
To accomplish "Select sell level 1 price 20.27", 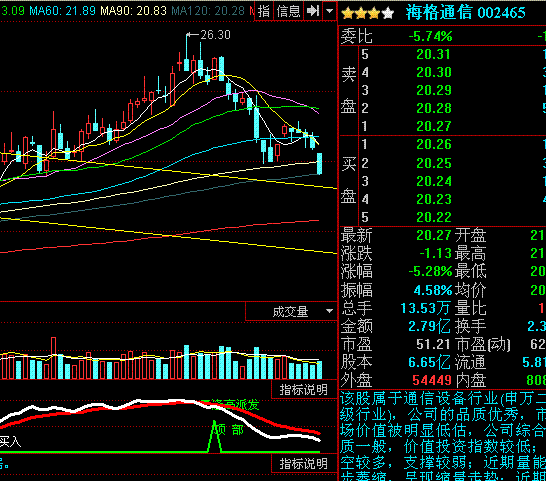I will pyautogui.click(x=434, y=126).
